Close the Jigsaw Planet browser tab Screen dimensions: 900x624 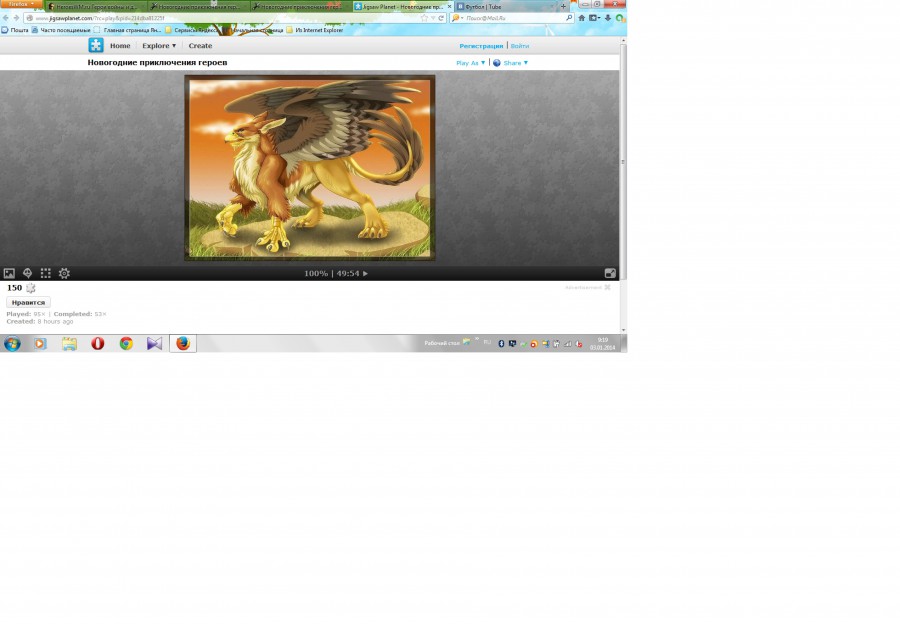449,6
